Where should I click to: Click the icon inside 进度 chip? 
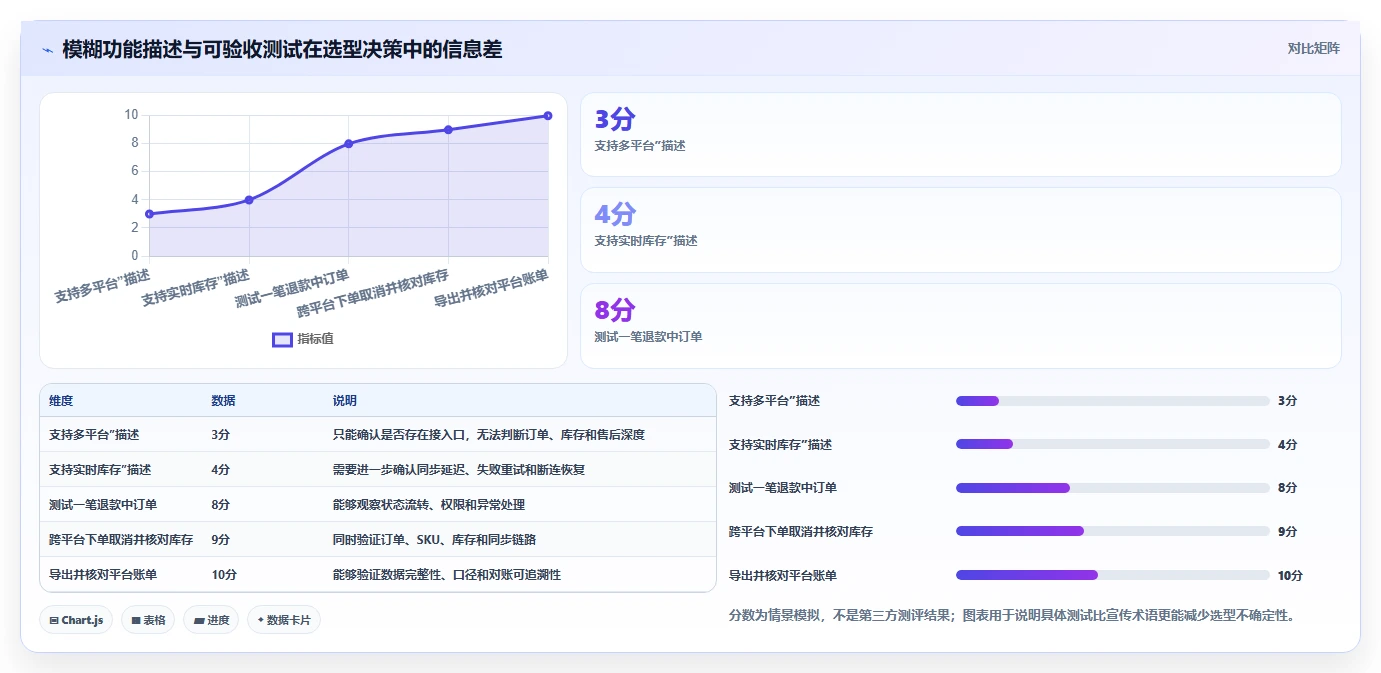click(199, 620)
